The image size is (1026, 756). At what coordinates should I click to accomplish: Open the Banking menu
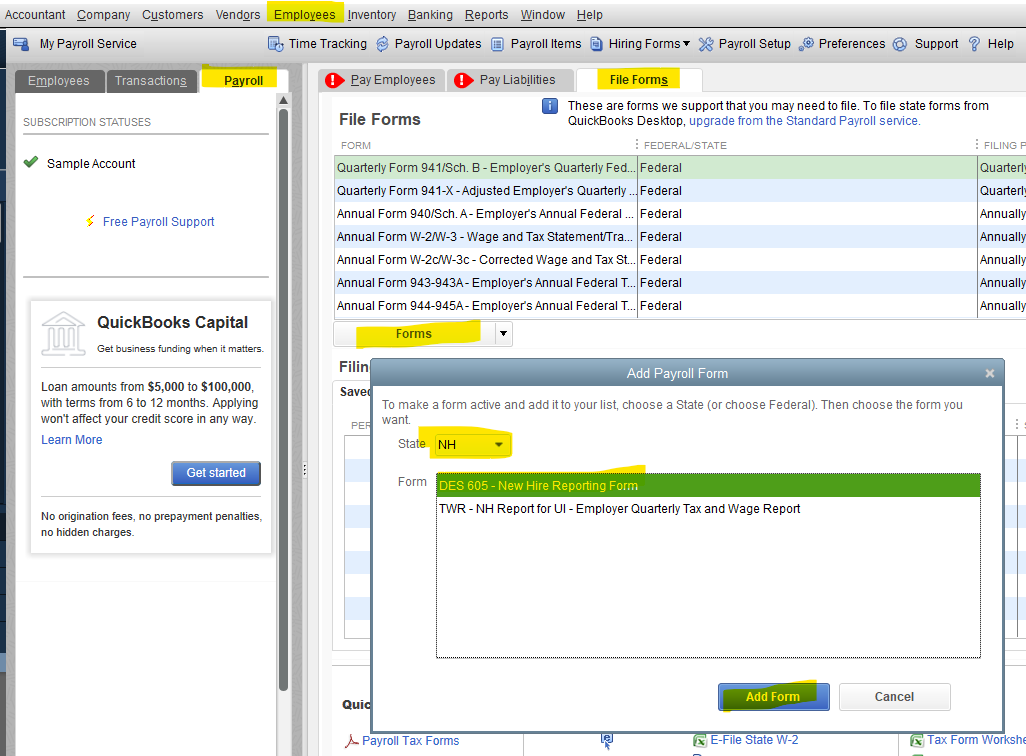430,14
